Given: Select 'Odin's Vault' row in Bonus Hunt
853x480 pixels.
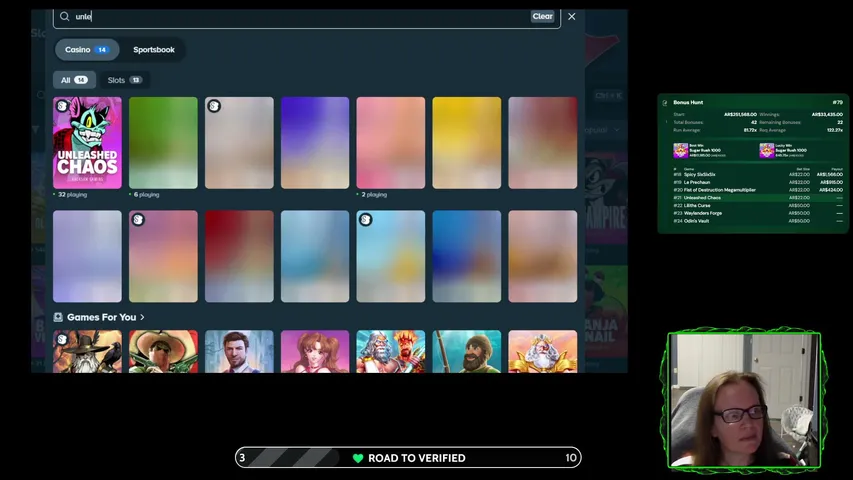Looking at the screenshot, I should pos(758,221).
